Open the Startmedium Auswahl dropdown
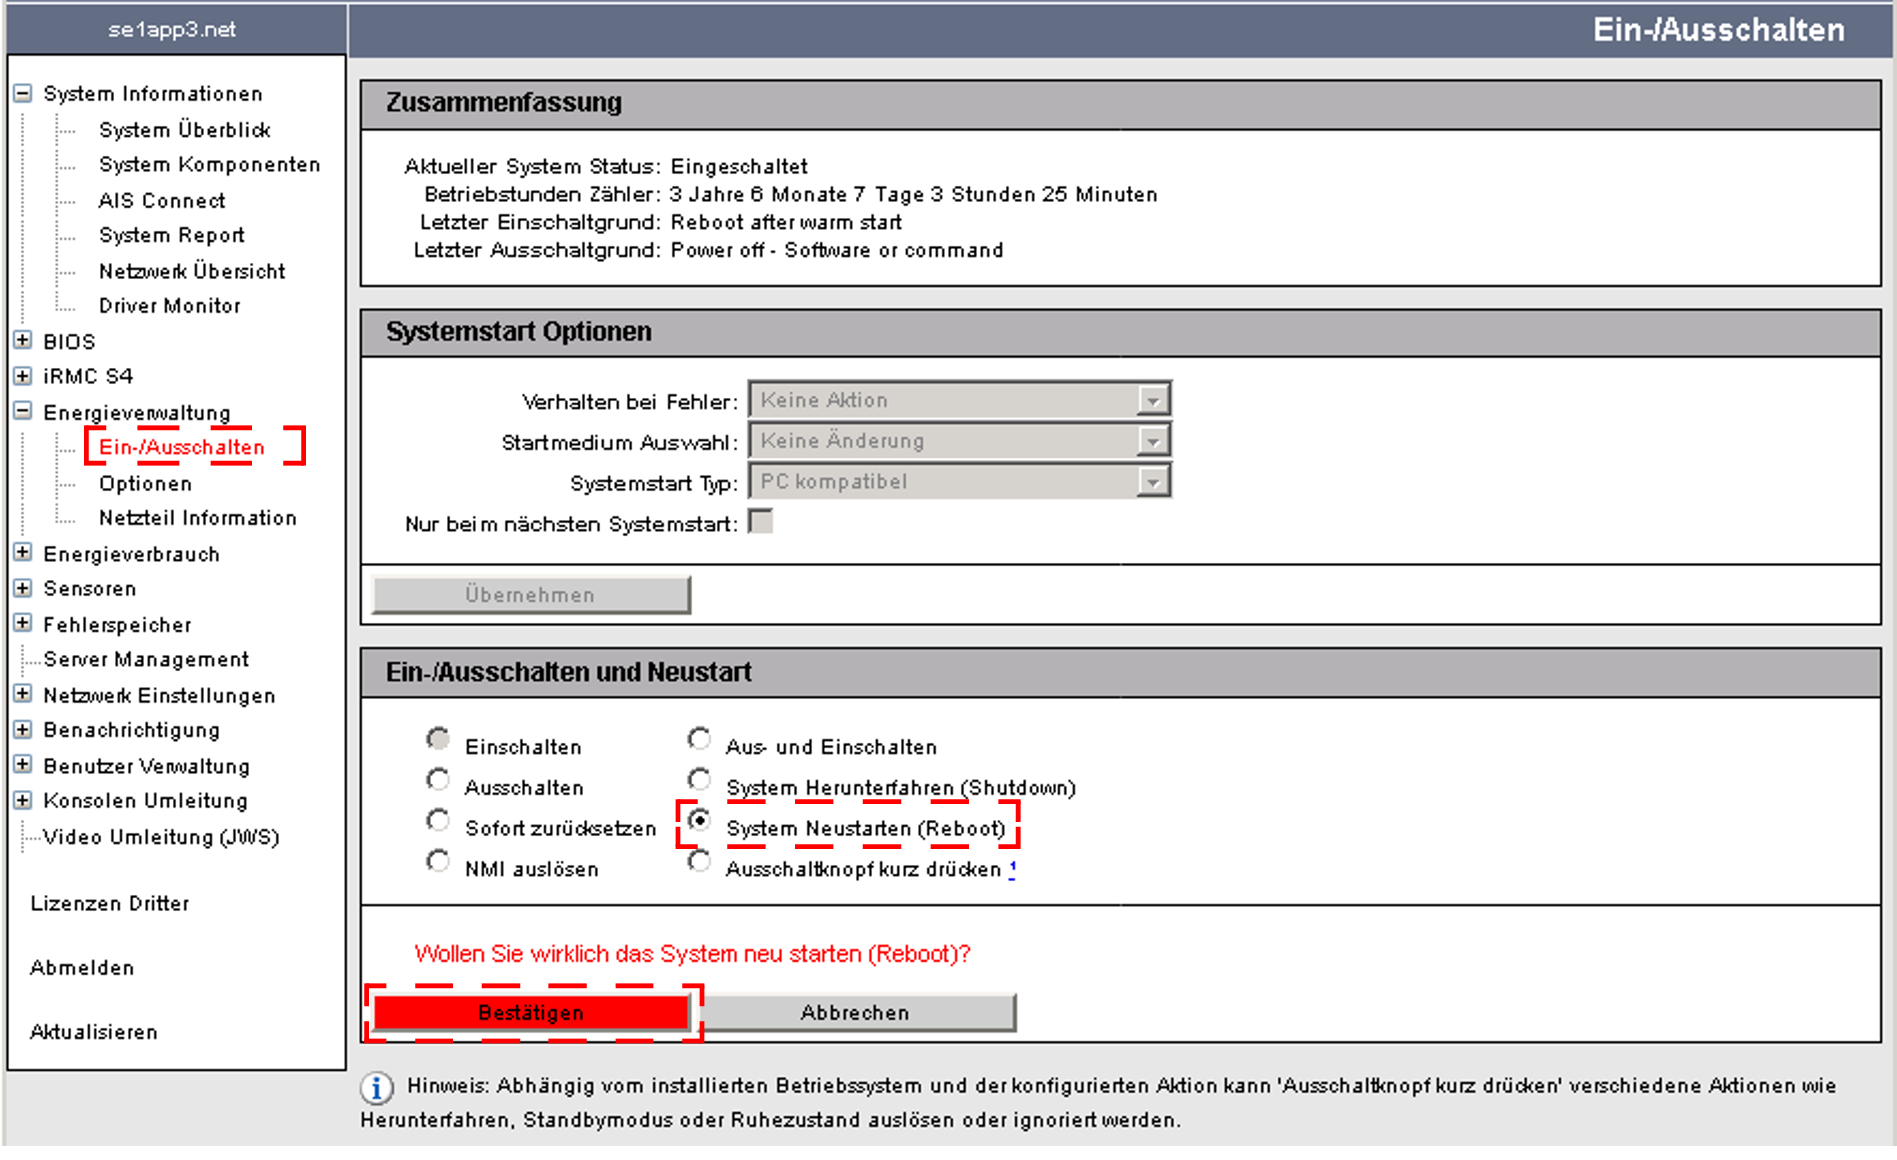The width and height of the screenshot is (1897, 1160). click(x=959, y=441)
